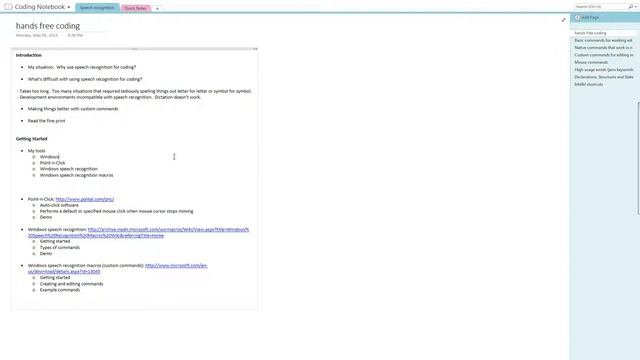
Task: Click 'Example commands' sub-bullet
Action: pyautogui.click(x=60, y=290)
